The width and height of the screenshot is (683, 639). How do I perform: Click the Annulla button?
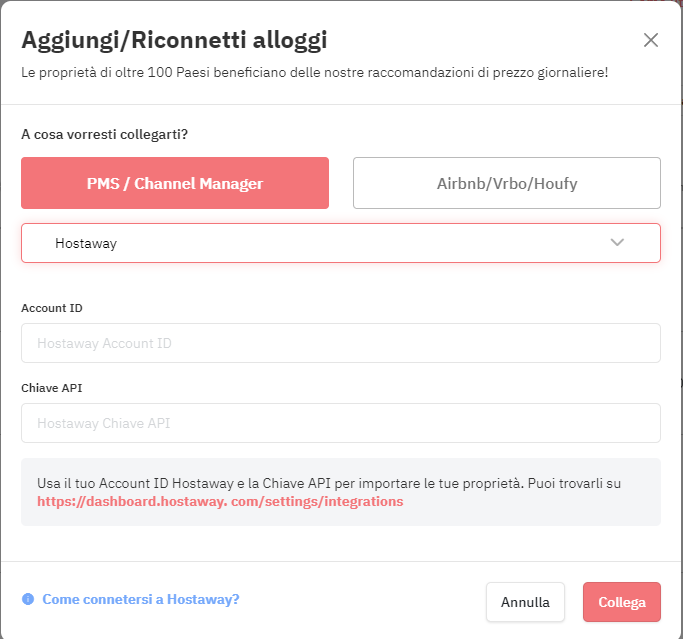pyautogui.click(x=525, y=602)
